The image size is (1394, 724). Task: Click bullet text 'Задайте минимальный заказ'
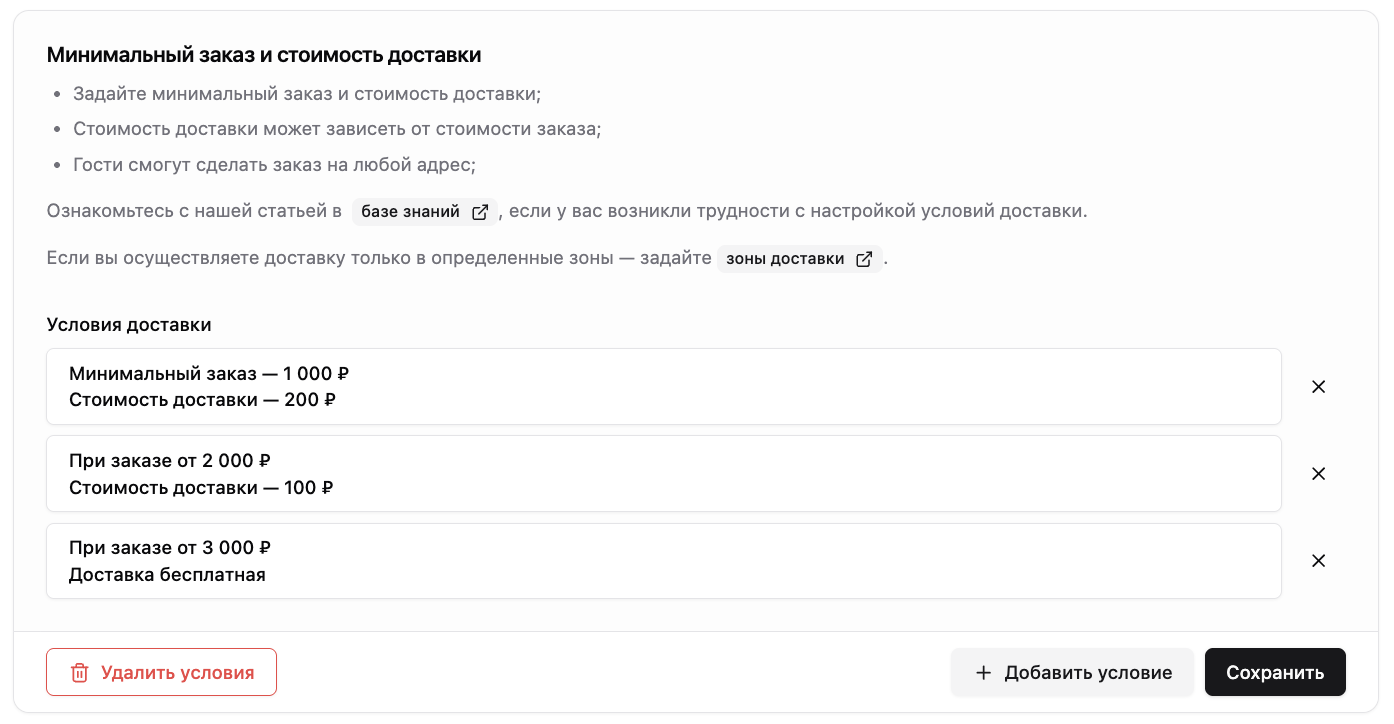coord(307,94)
